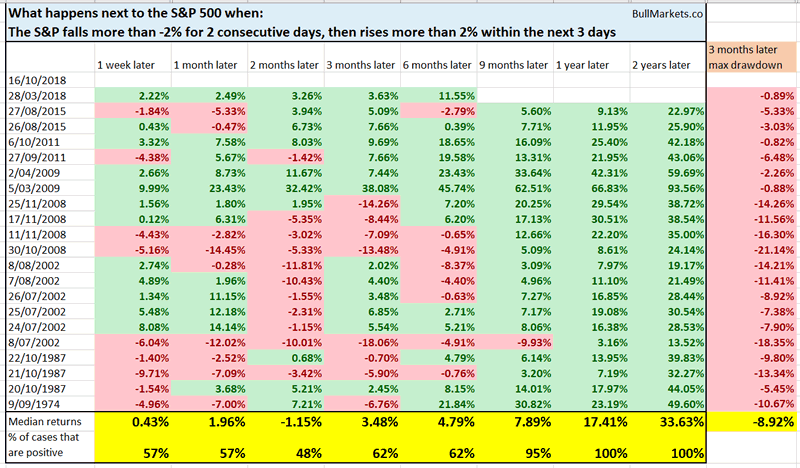Screen dimensions: 800x468
Task: Click the '2 years later' column header
Action: [662, 65]
